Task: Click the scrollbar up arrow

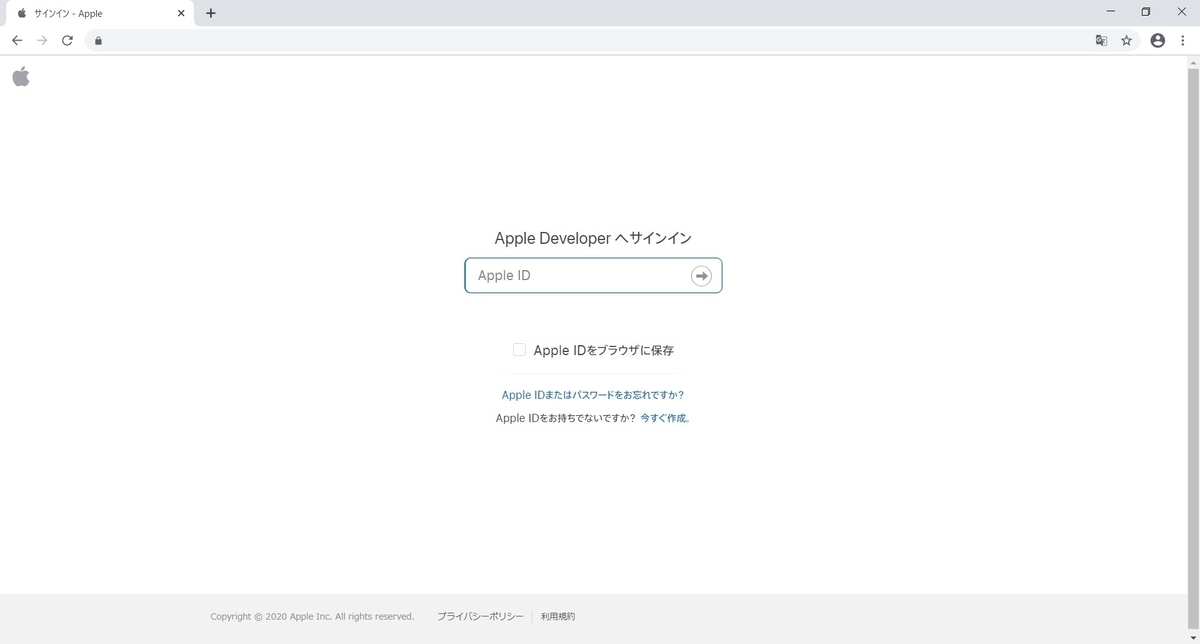Action: coord(1192,63)
